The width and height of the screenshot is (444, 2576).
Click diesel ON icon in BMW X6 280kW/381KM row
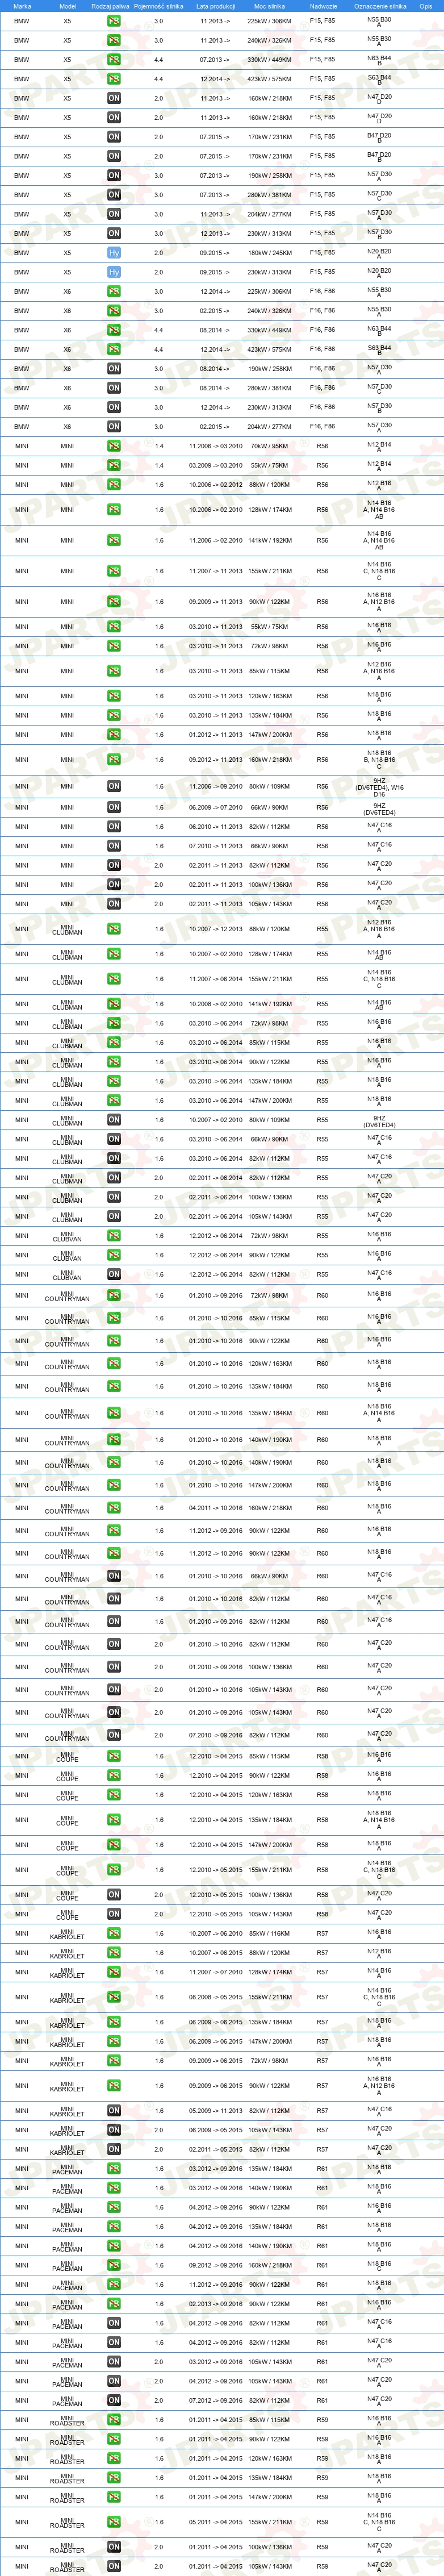click(x=114, y=388)
